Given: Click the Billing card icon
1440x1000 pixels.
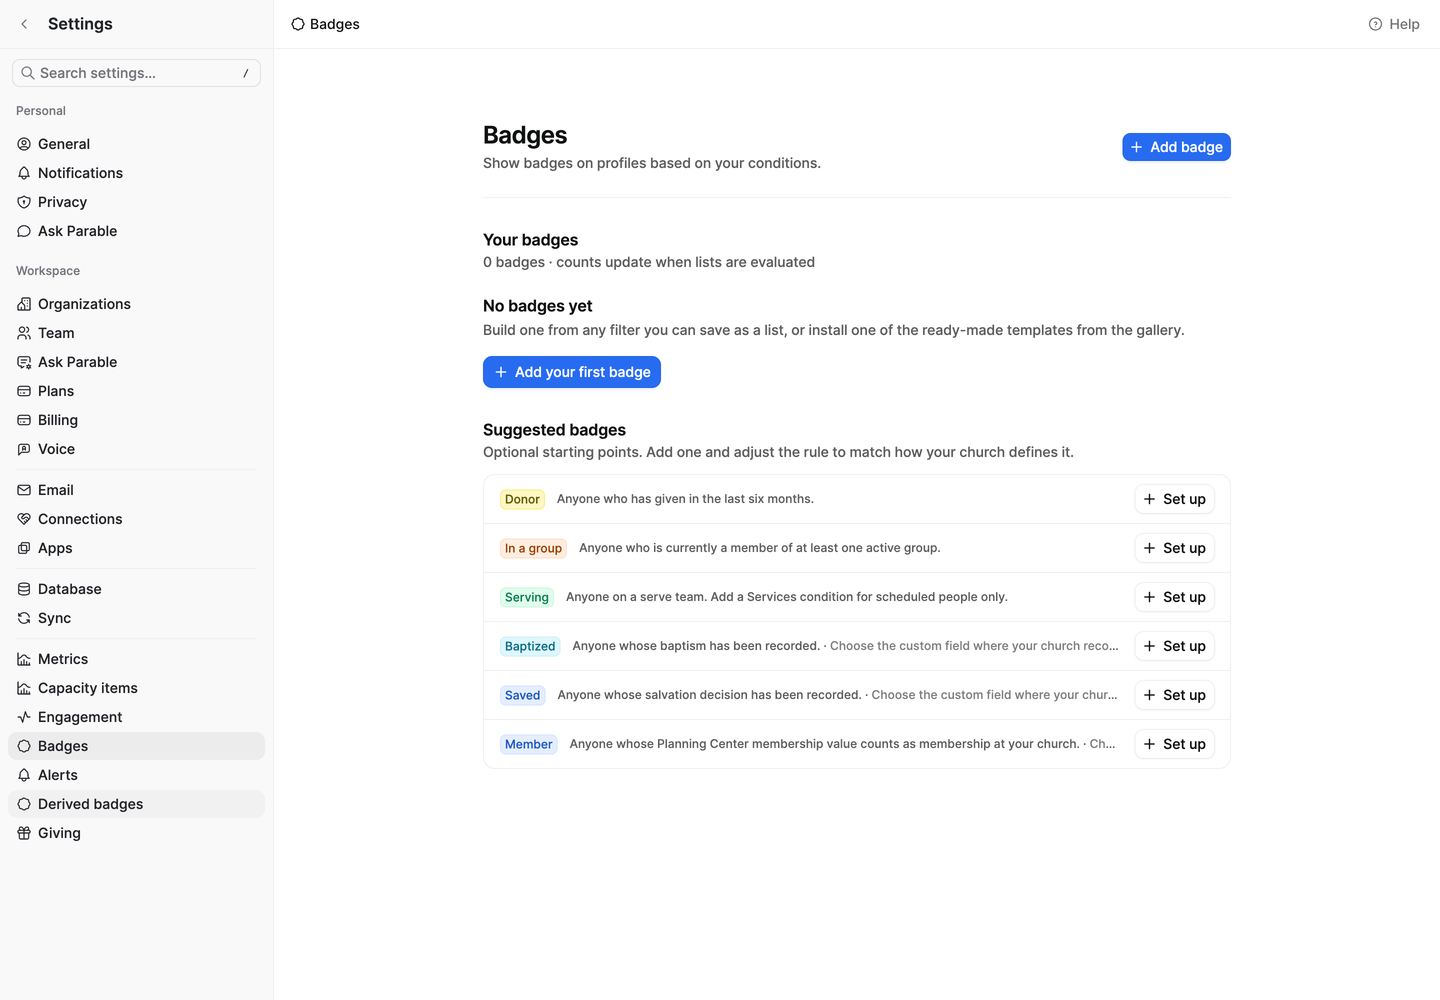Looking at the screenshot, I should 24,420.
